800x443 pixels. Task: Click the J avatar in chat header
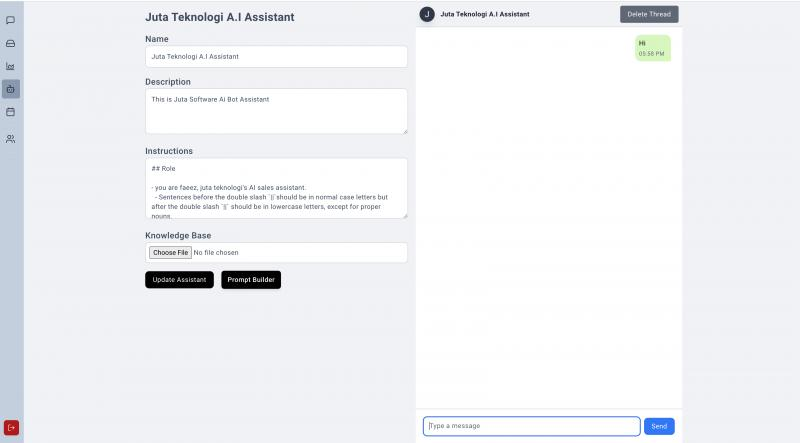[428, 14]
